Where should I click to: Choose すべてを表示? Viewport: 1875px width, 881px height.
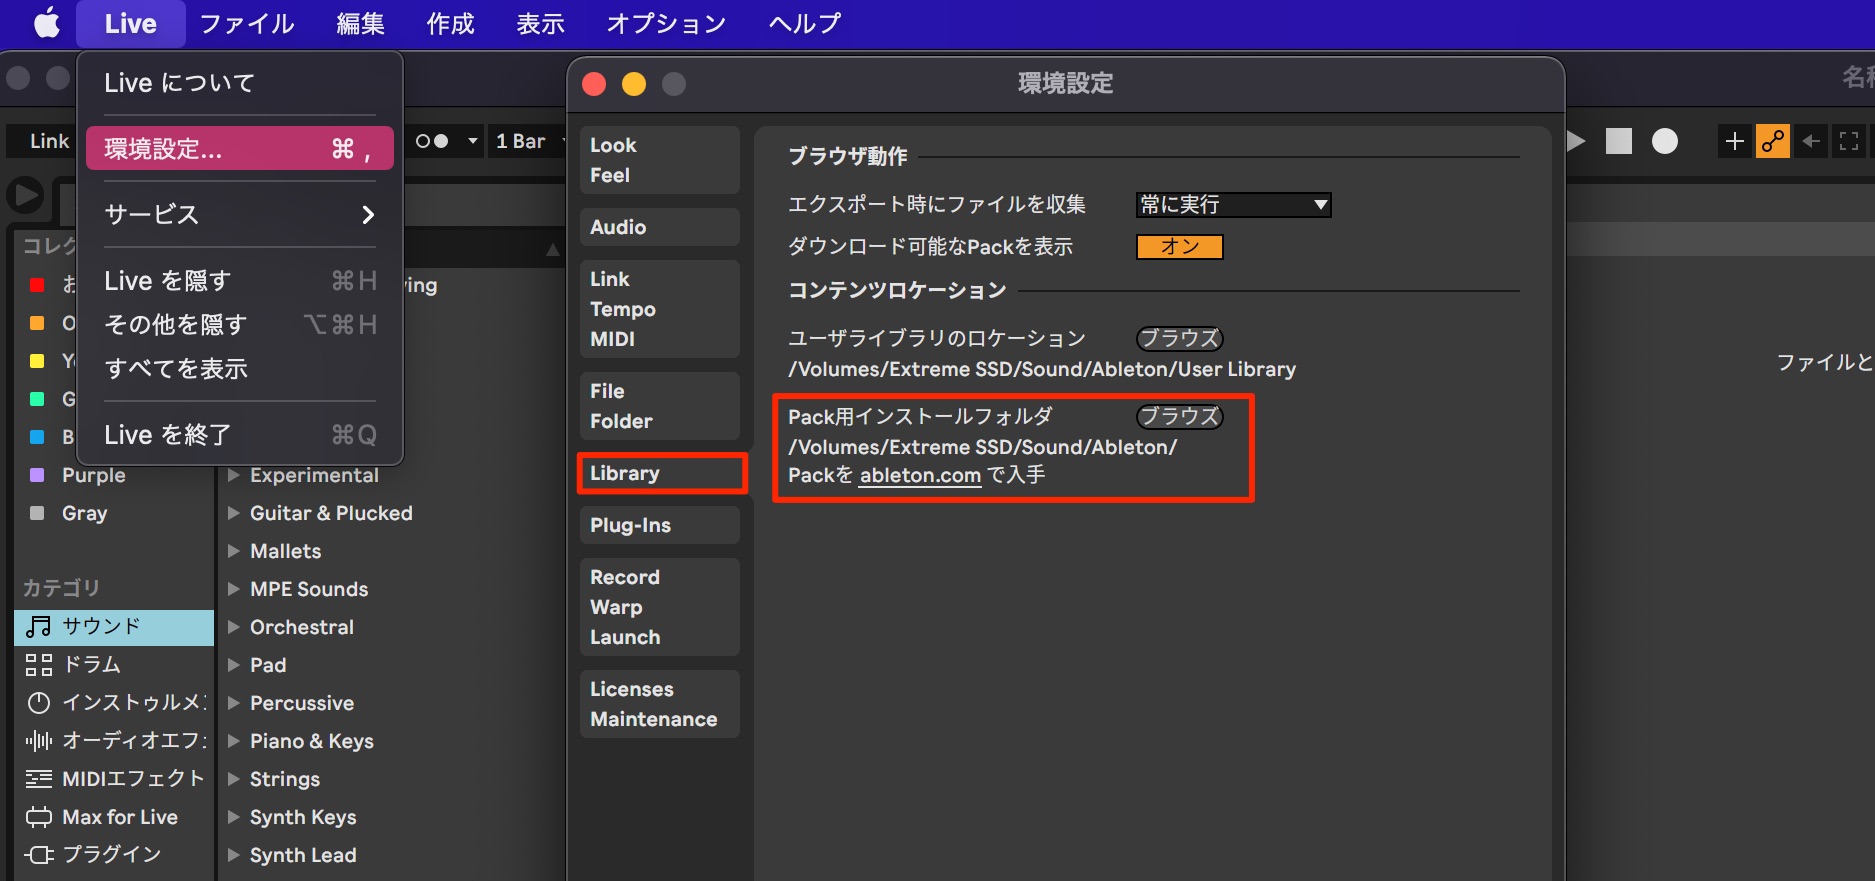[239, 369]
